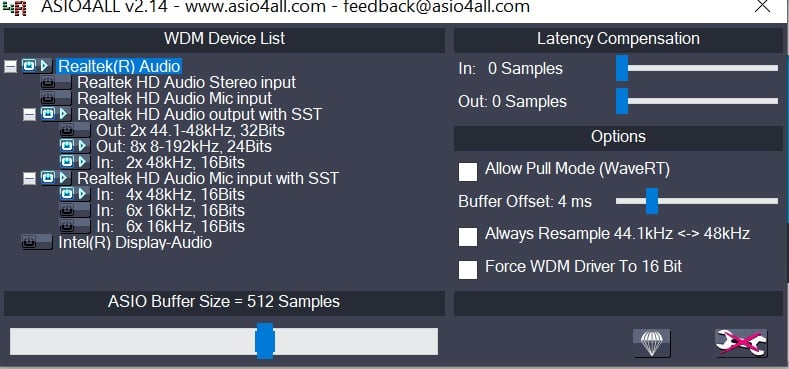Click the In latency compensation slider handle

tap(622, 68)
